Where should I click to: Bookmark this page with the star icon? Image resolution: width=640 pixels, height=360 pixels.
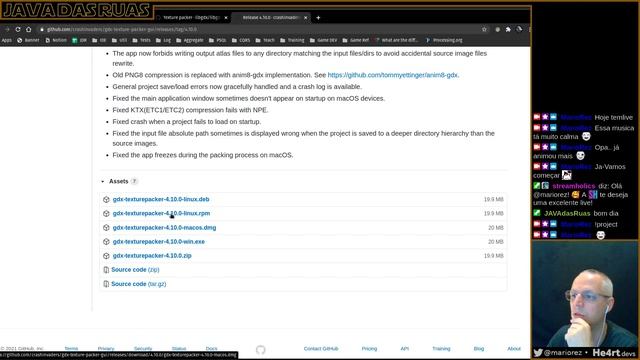(484, 29)
